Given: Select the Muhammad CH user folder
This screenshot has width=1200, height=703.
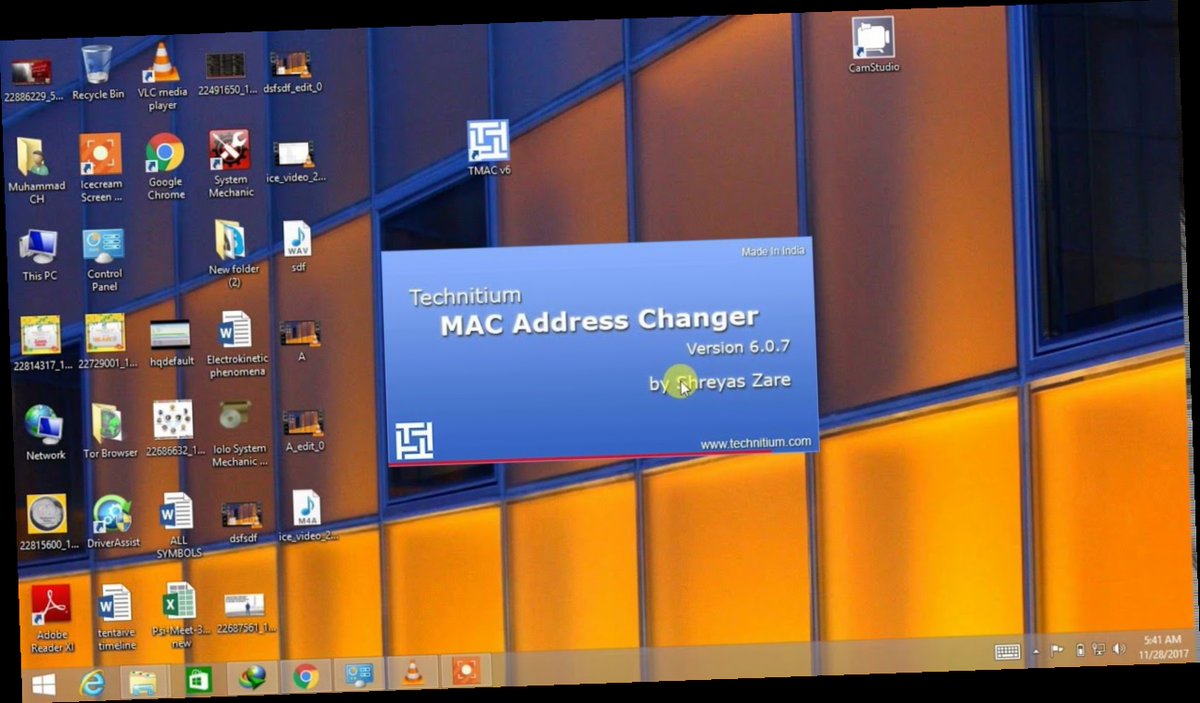Looking at the screenshot, I should tap(36, 171).
